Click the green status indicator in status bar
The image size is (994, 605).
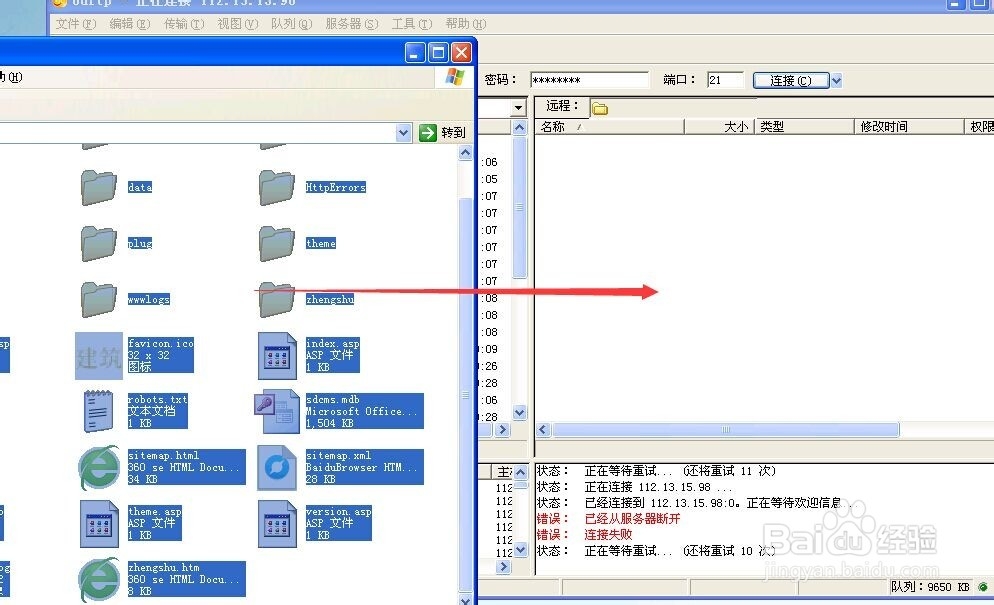(x=983, y=587)
